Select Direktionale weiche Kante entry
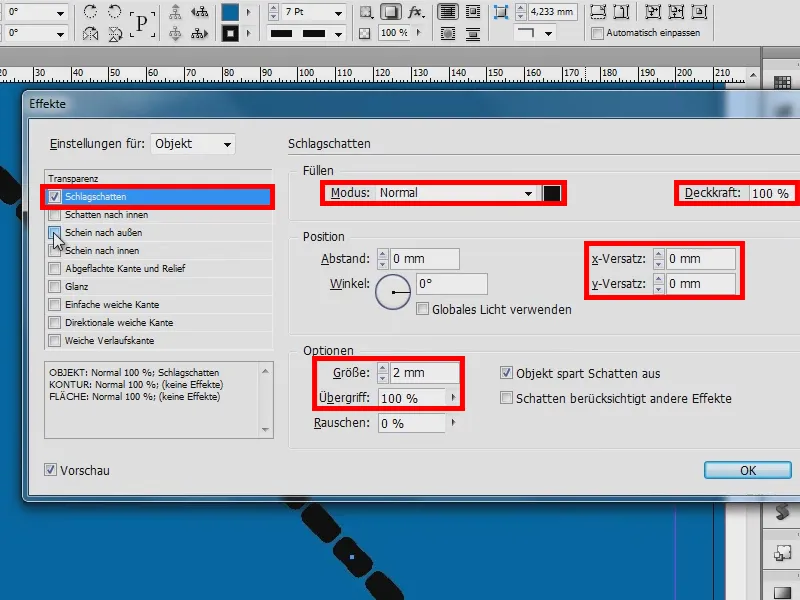 (x=119, y=322)
